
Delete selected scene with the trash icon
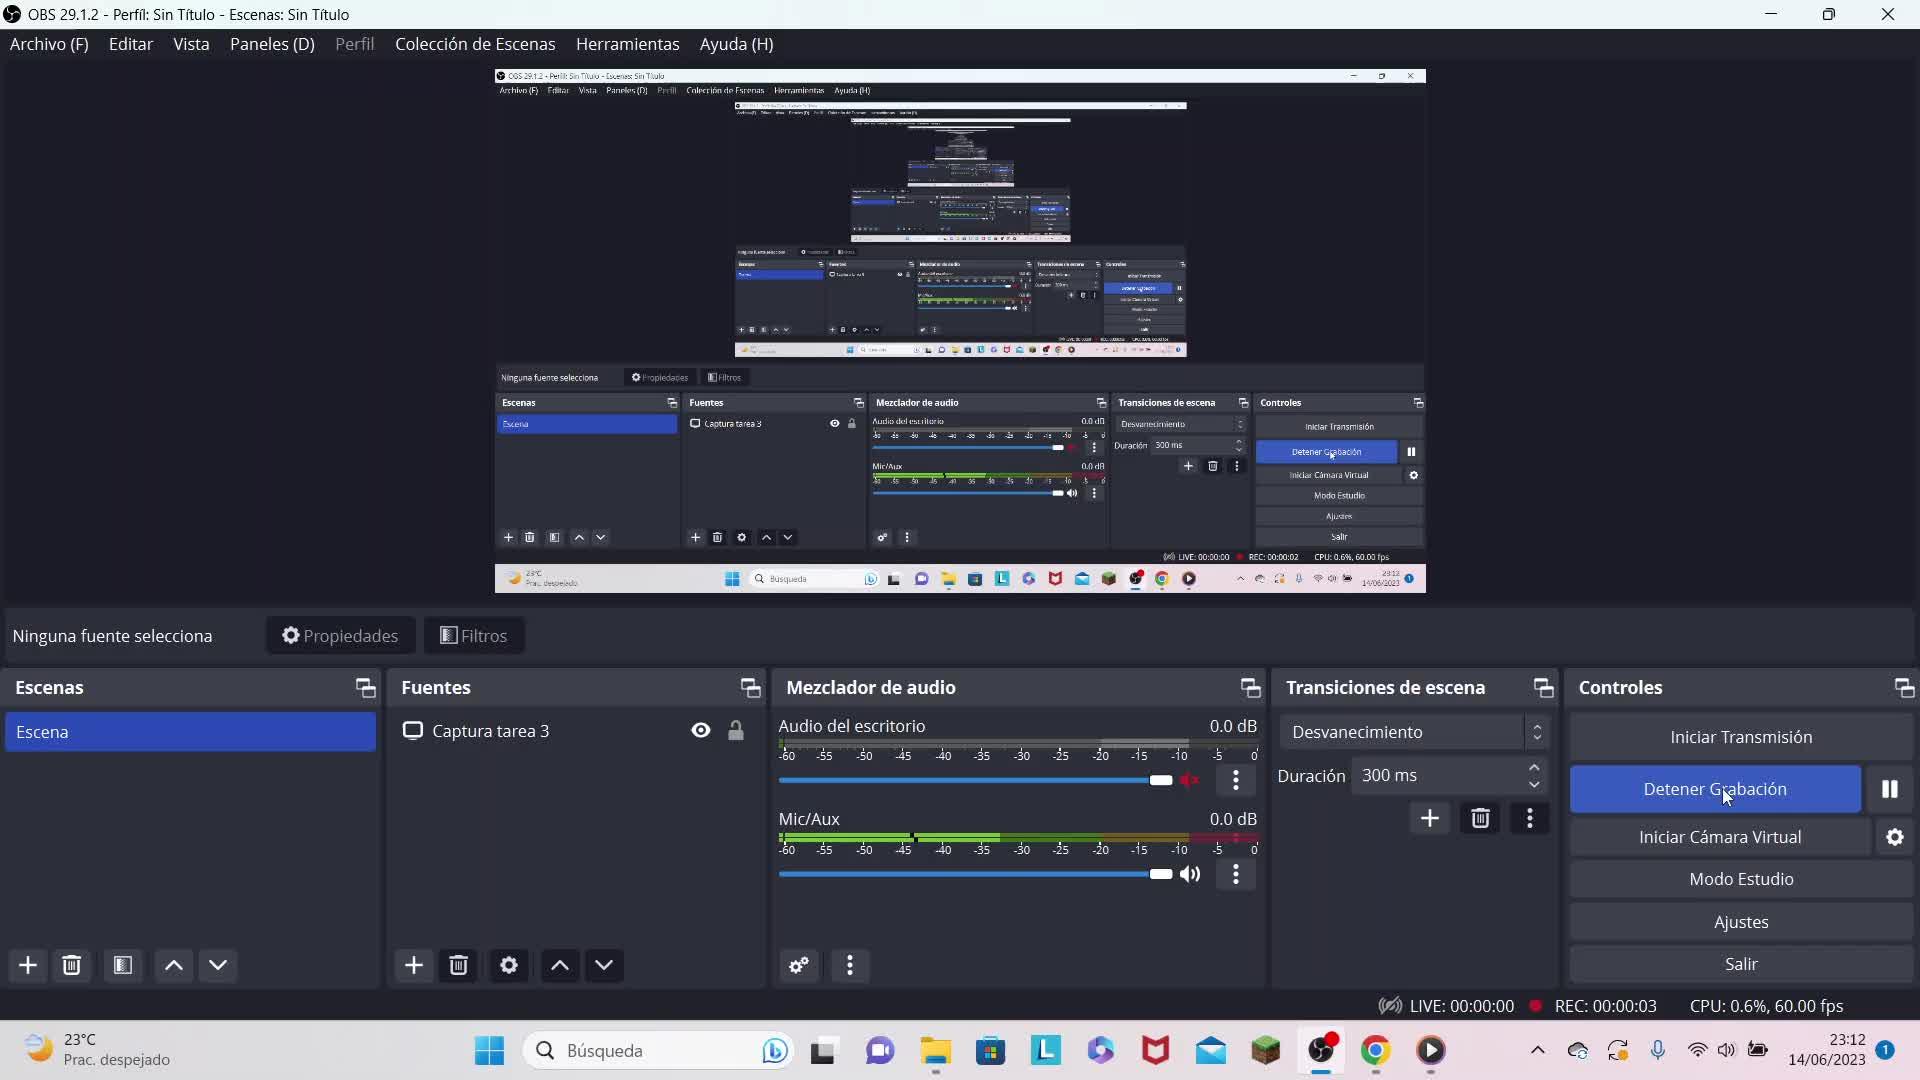coord(71,965)
